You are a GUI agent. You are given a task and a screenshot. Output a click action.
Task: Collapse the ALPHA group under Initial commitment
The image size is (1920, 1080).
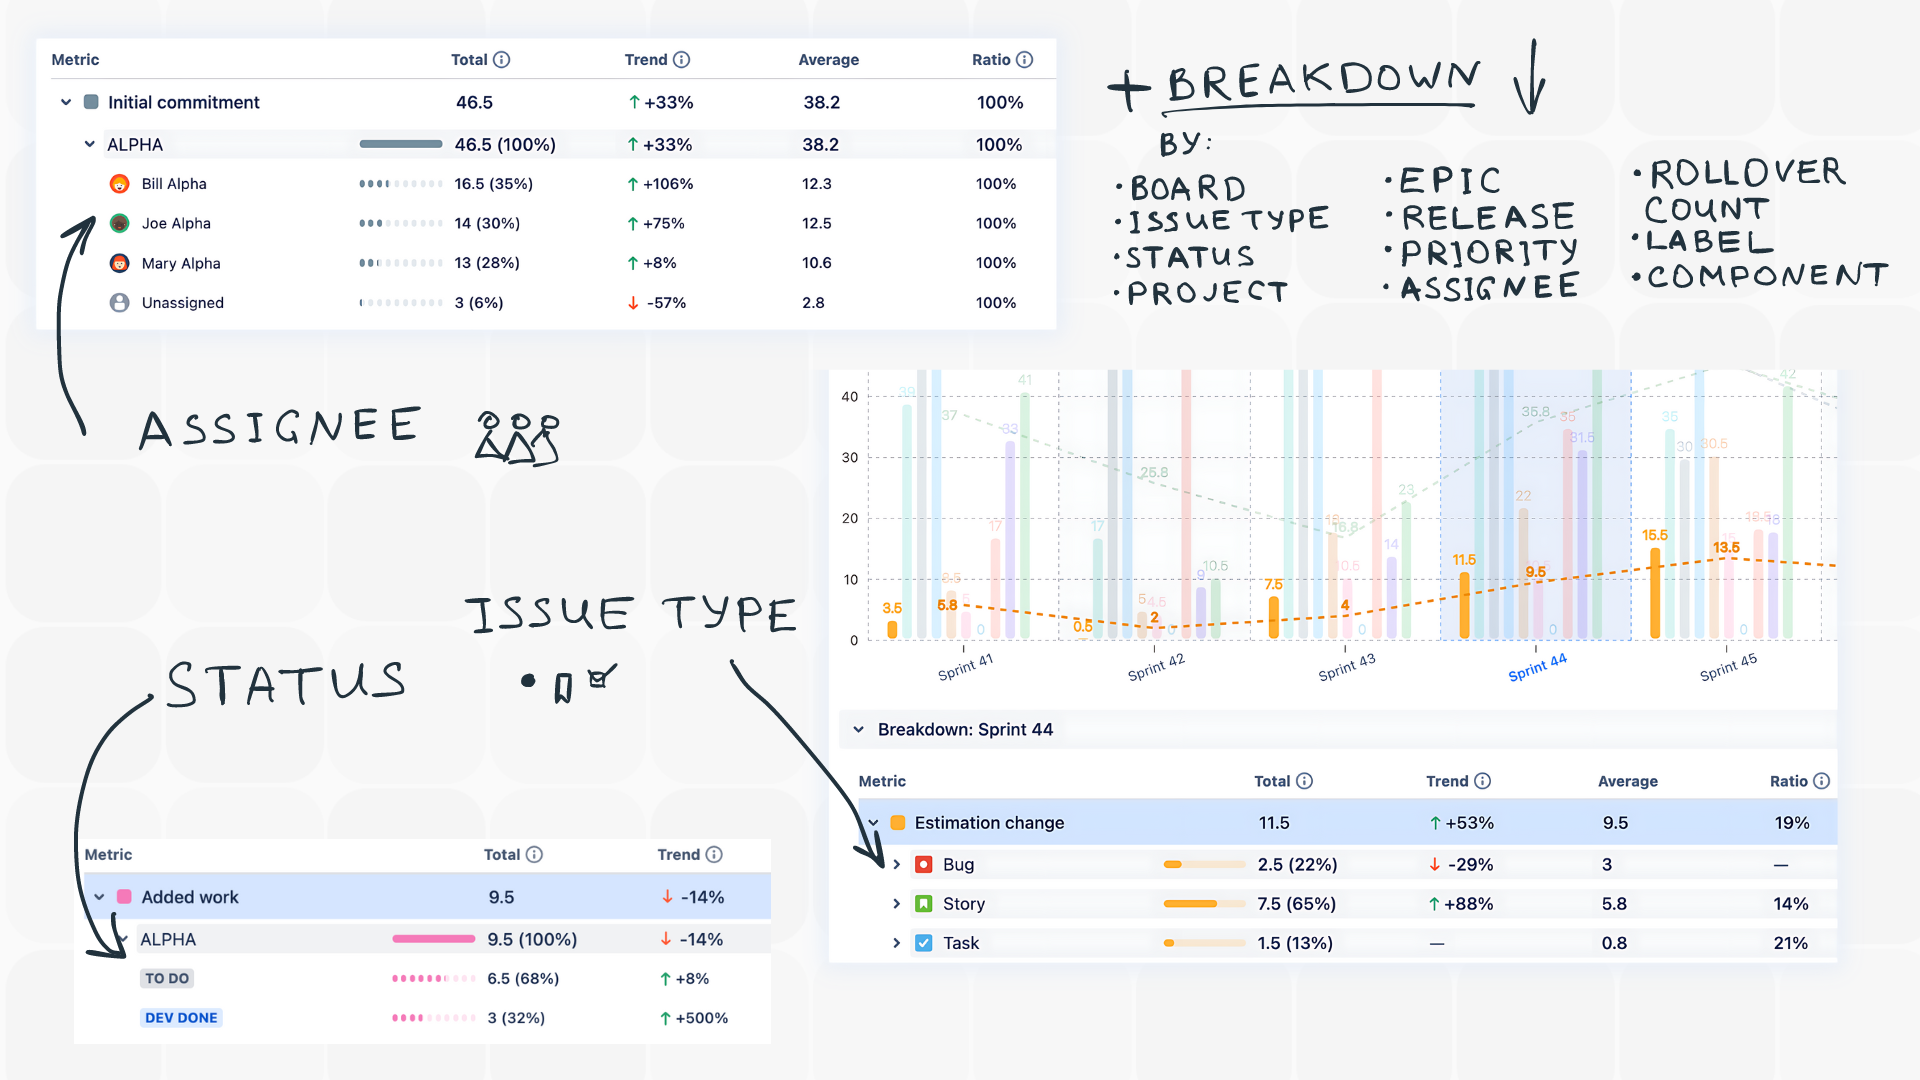89,143
